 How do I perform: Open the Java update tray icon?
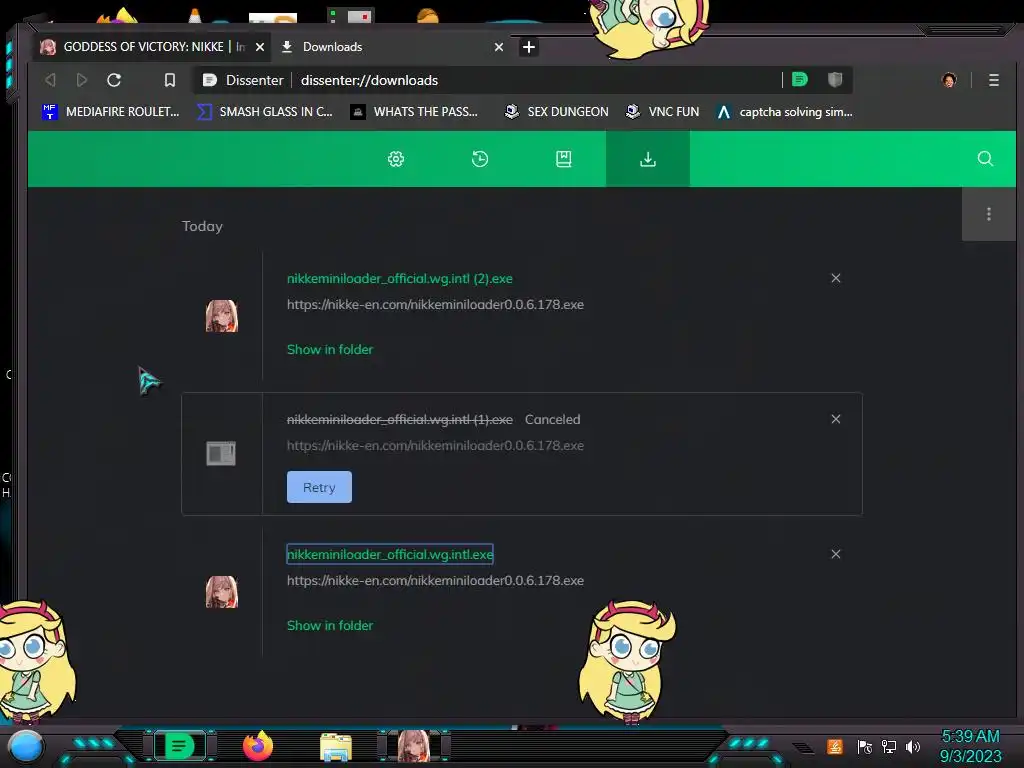(835, 746)
